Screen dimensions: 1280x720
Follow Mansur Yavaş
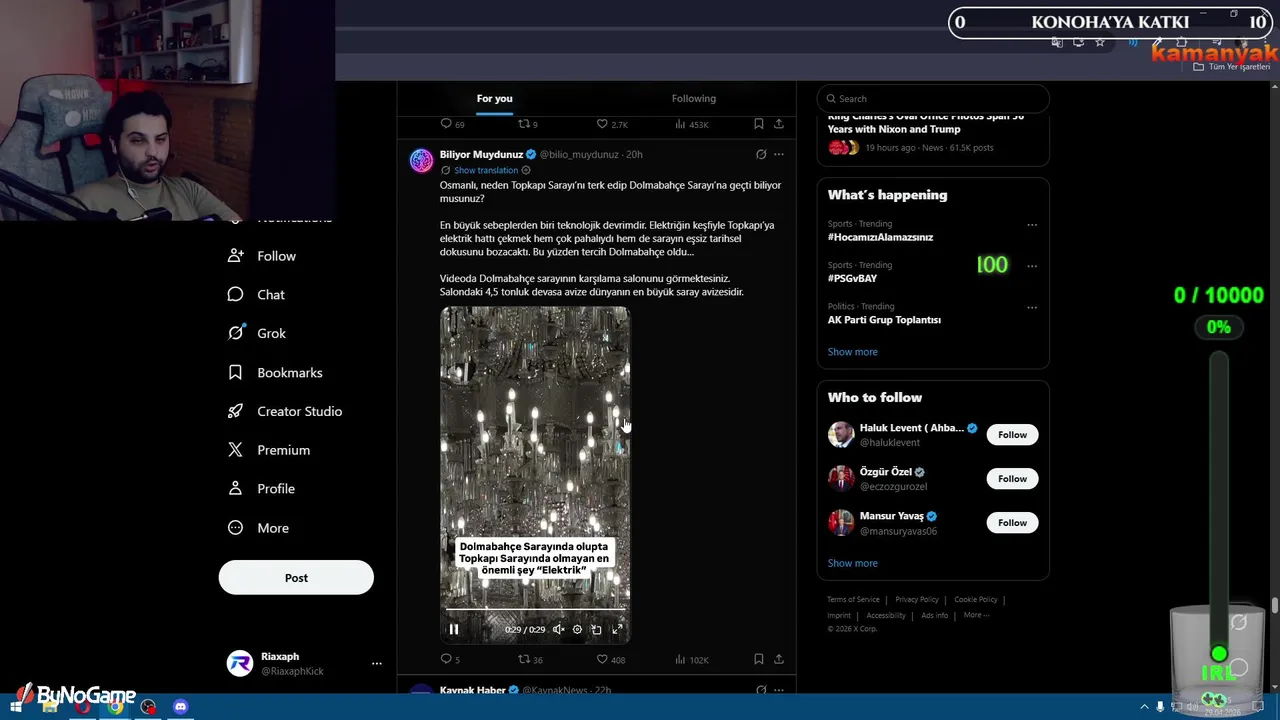1012,523
